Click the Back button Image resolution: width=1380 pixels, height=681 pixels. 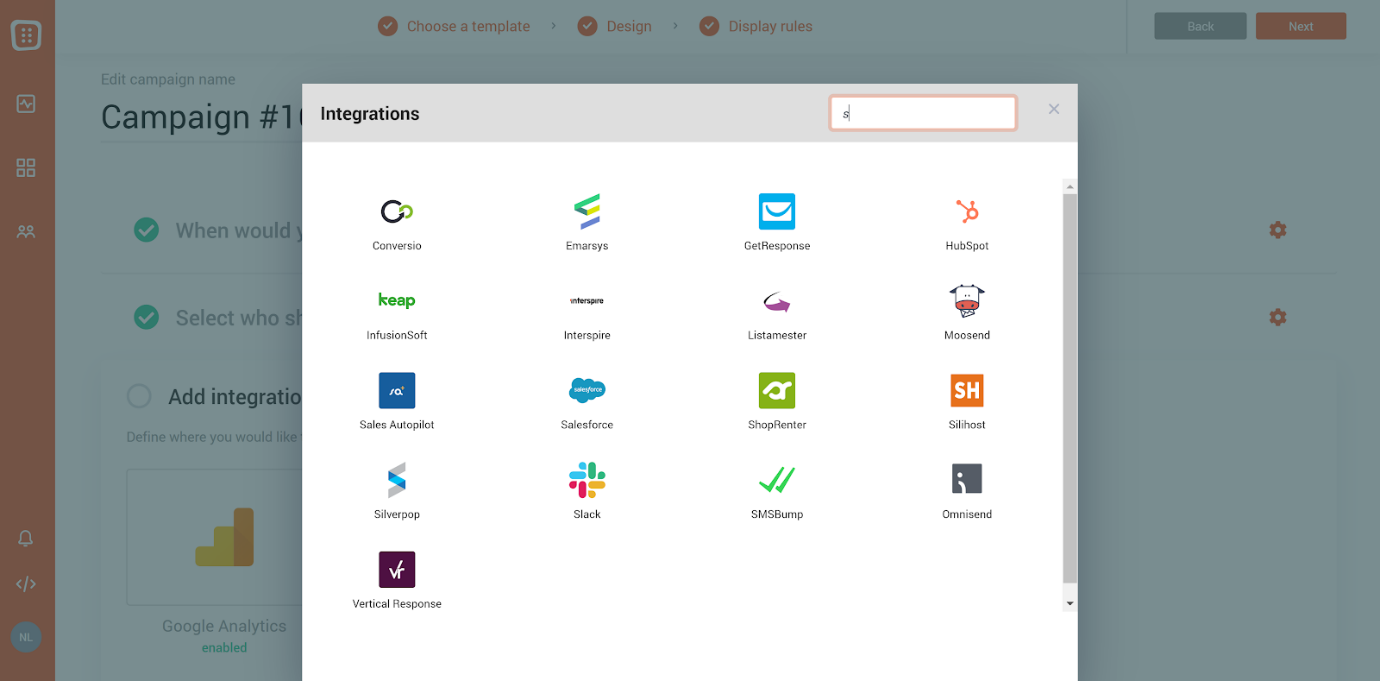click(1200, 26)
